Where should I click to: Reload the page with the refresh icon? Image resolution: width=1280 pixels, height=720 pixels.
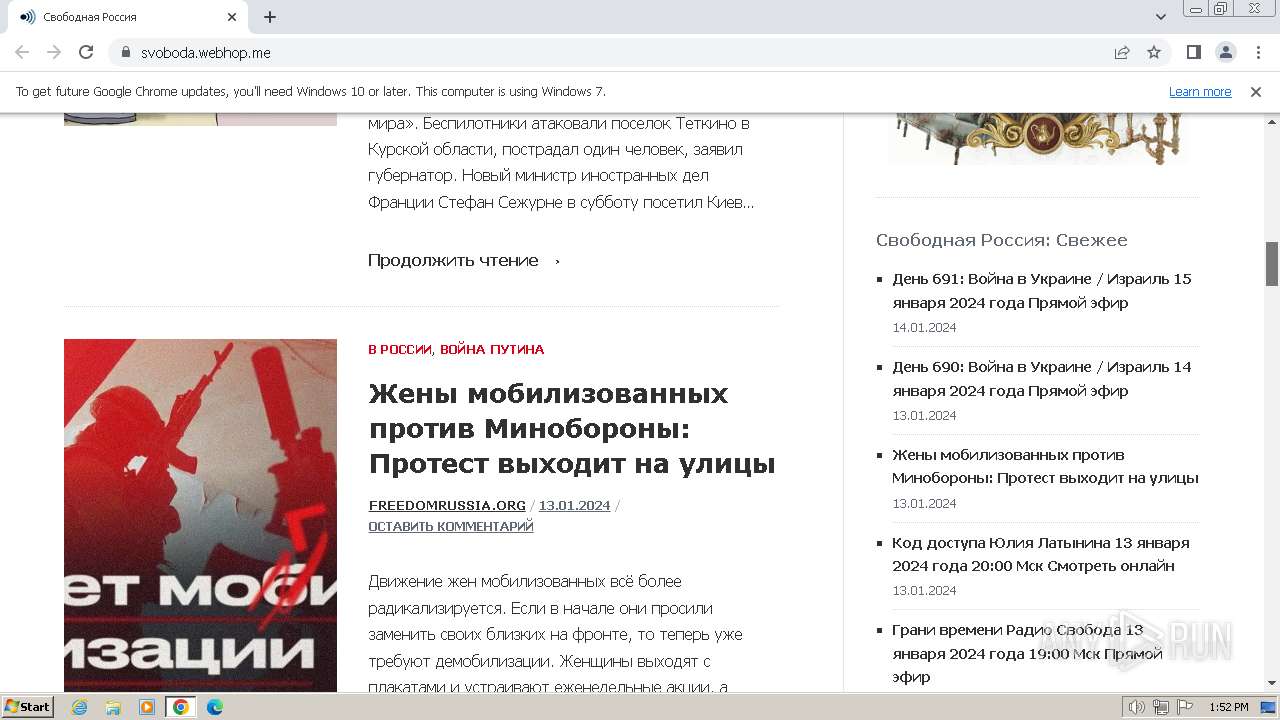coord(86,52)
